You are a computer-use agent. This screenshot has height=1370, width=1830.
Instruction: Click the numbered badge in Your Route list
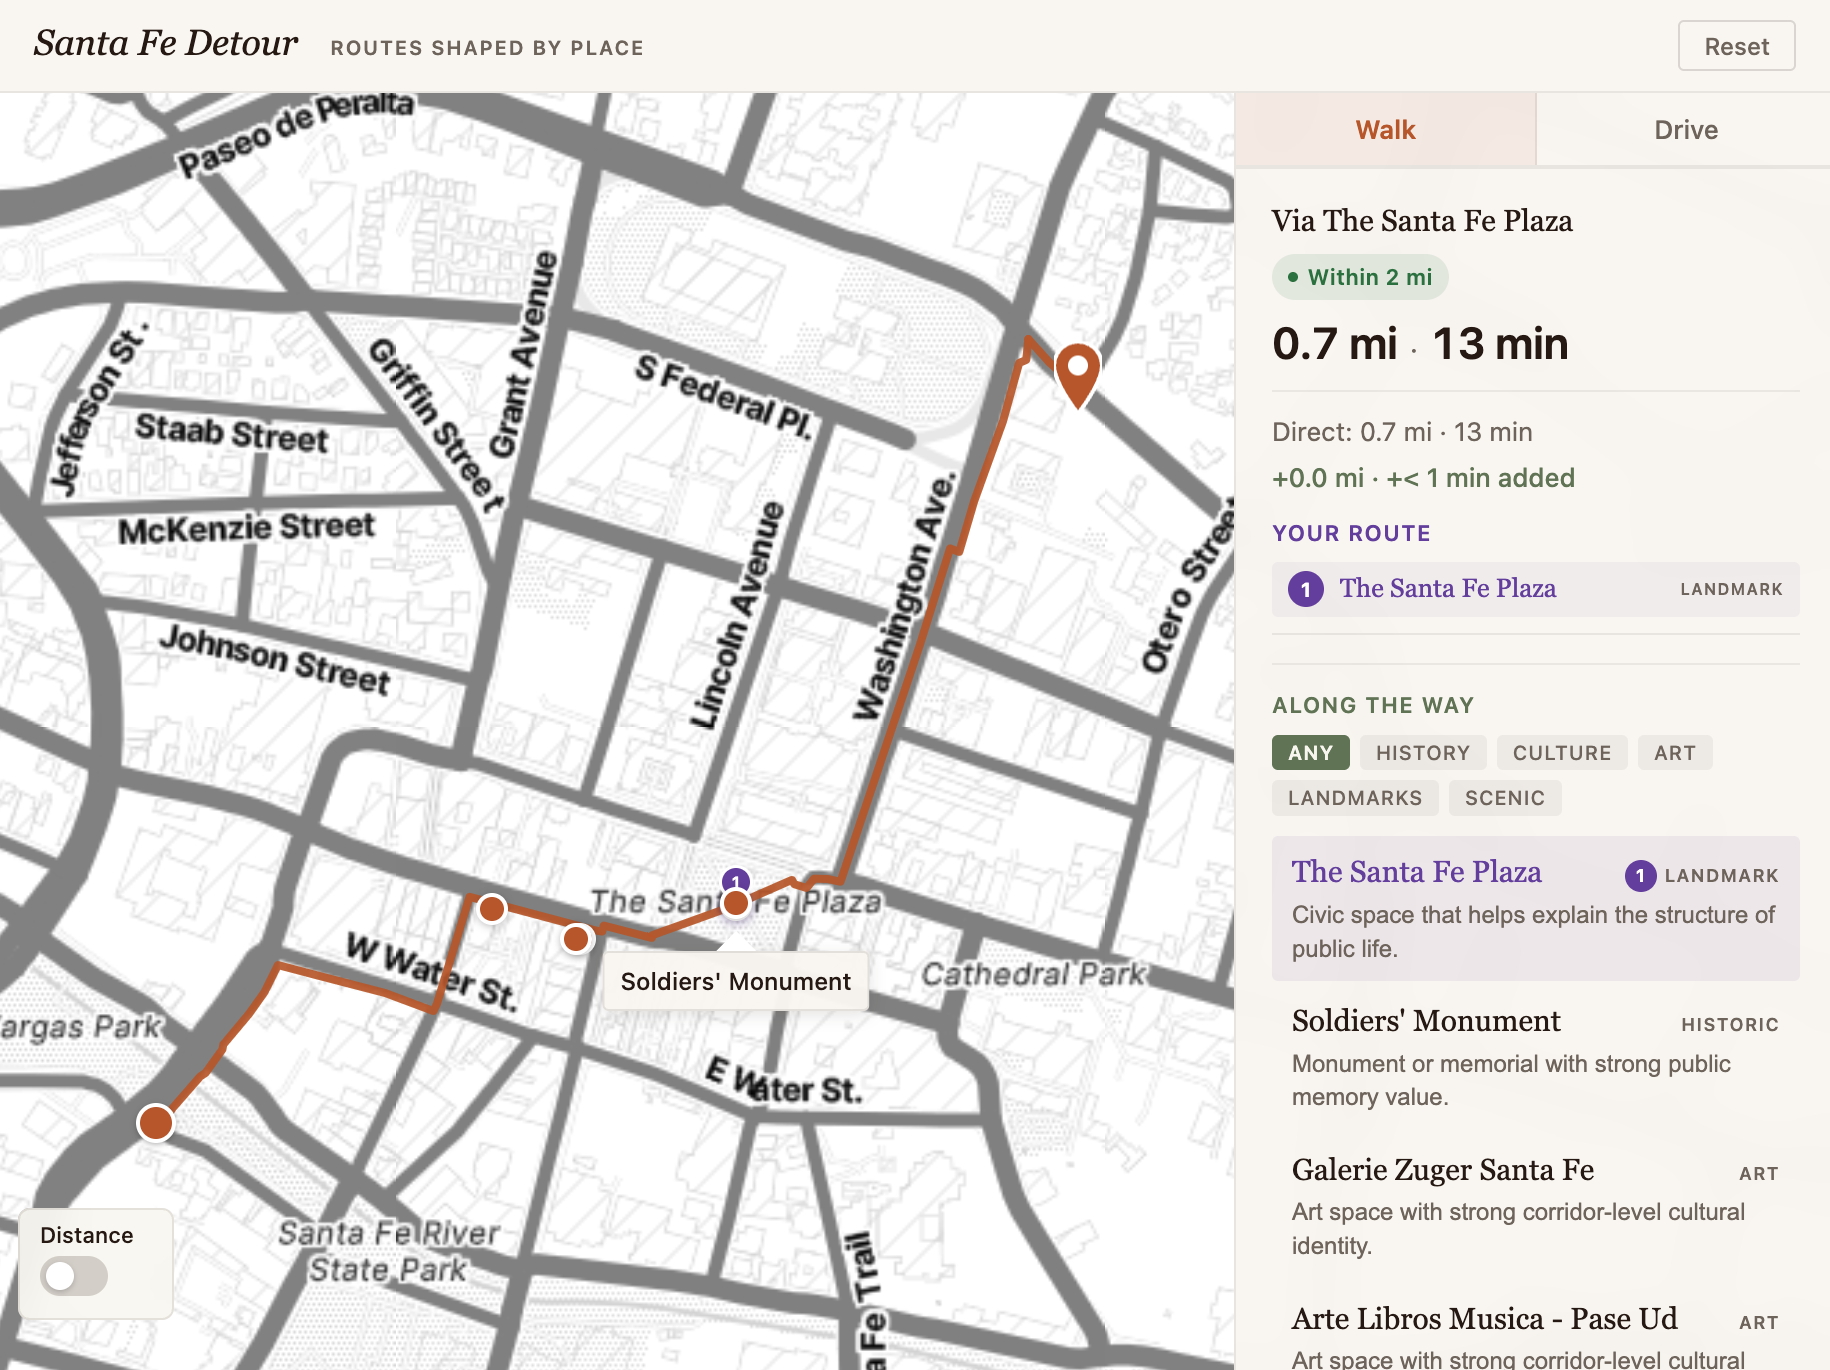(1306, 589)
